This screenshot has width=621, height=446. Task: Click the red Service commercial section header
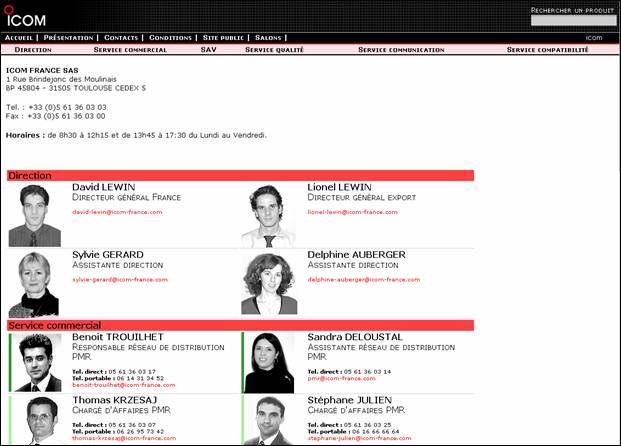tap(240, 326)
